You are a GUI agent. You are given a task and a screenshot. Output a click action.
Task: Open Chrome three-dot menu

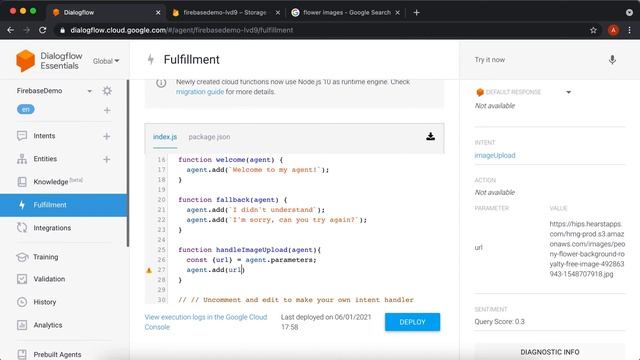pos(630,30)
